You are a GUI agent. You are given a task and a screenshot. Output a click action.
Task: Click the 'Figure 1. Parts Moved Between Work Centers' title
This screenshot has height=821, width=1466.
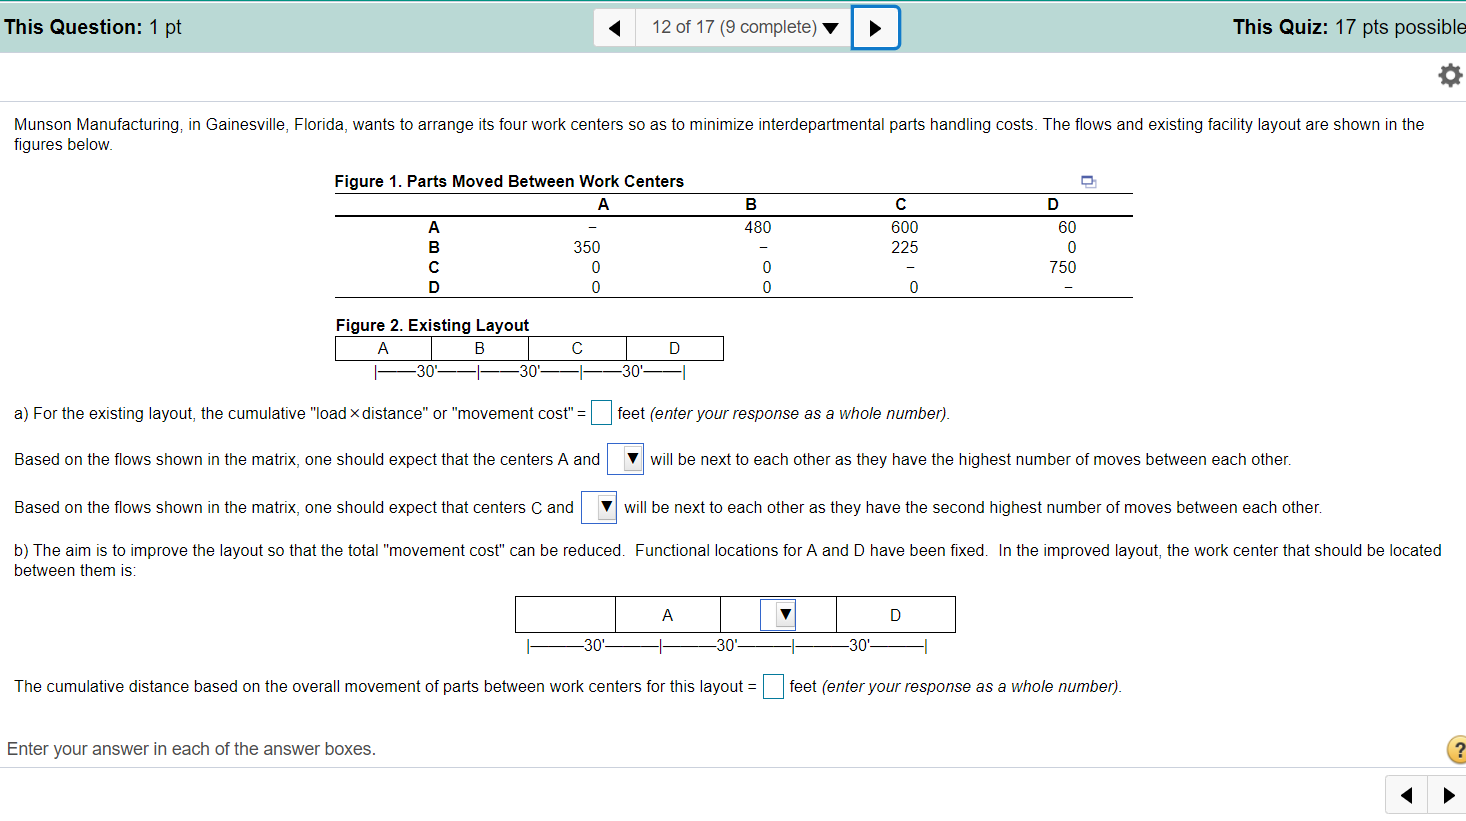click(509, 181)
